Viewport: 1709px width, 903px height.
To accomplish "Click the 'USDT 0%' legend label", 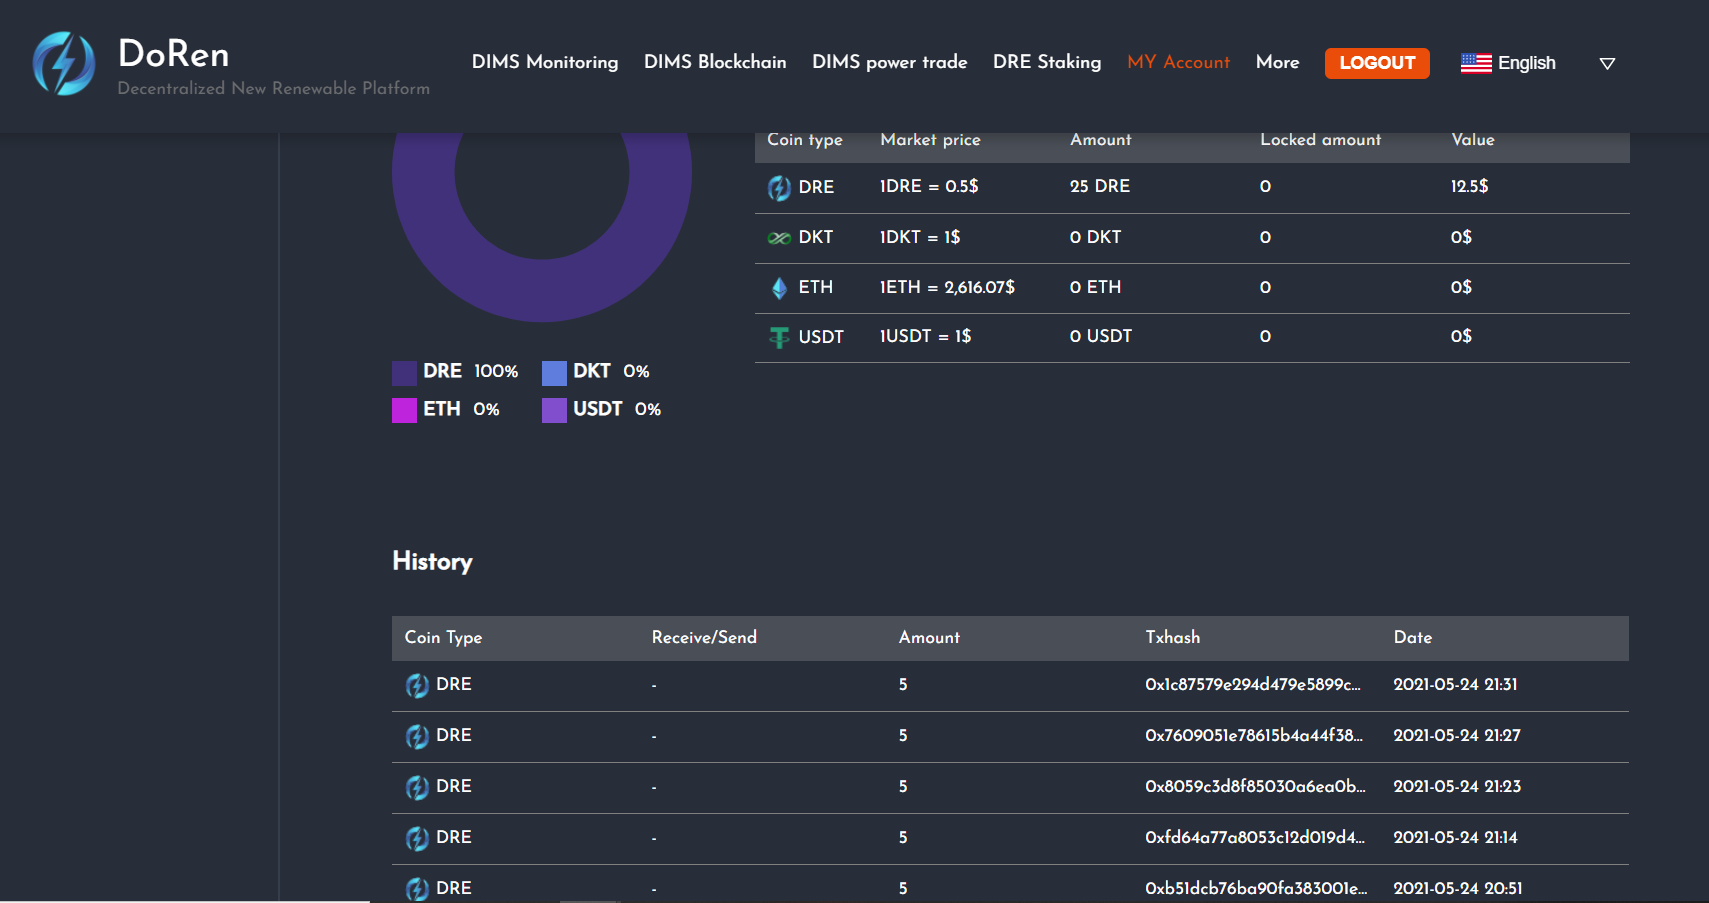I will (617, 410).
